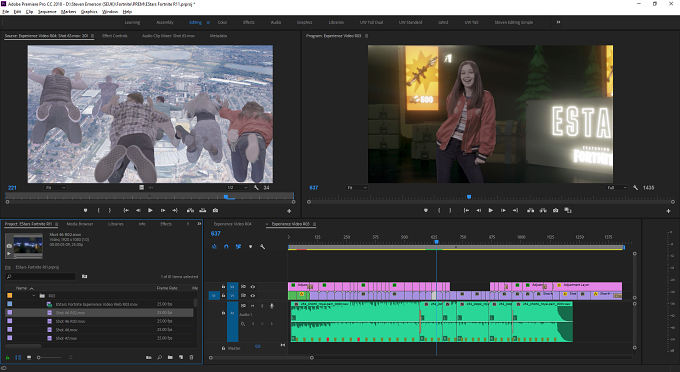Click Extract button in Program monitor
The width and height of the screenshot is (680, 372).
[x=543, y=210]
